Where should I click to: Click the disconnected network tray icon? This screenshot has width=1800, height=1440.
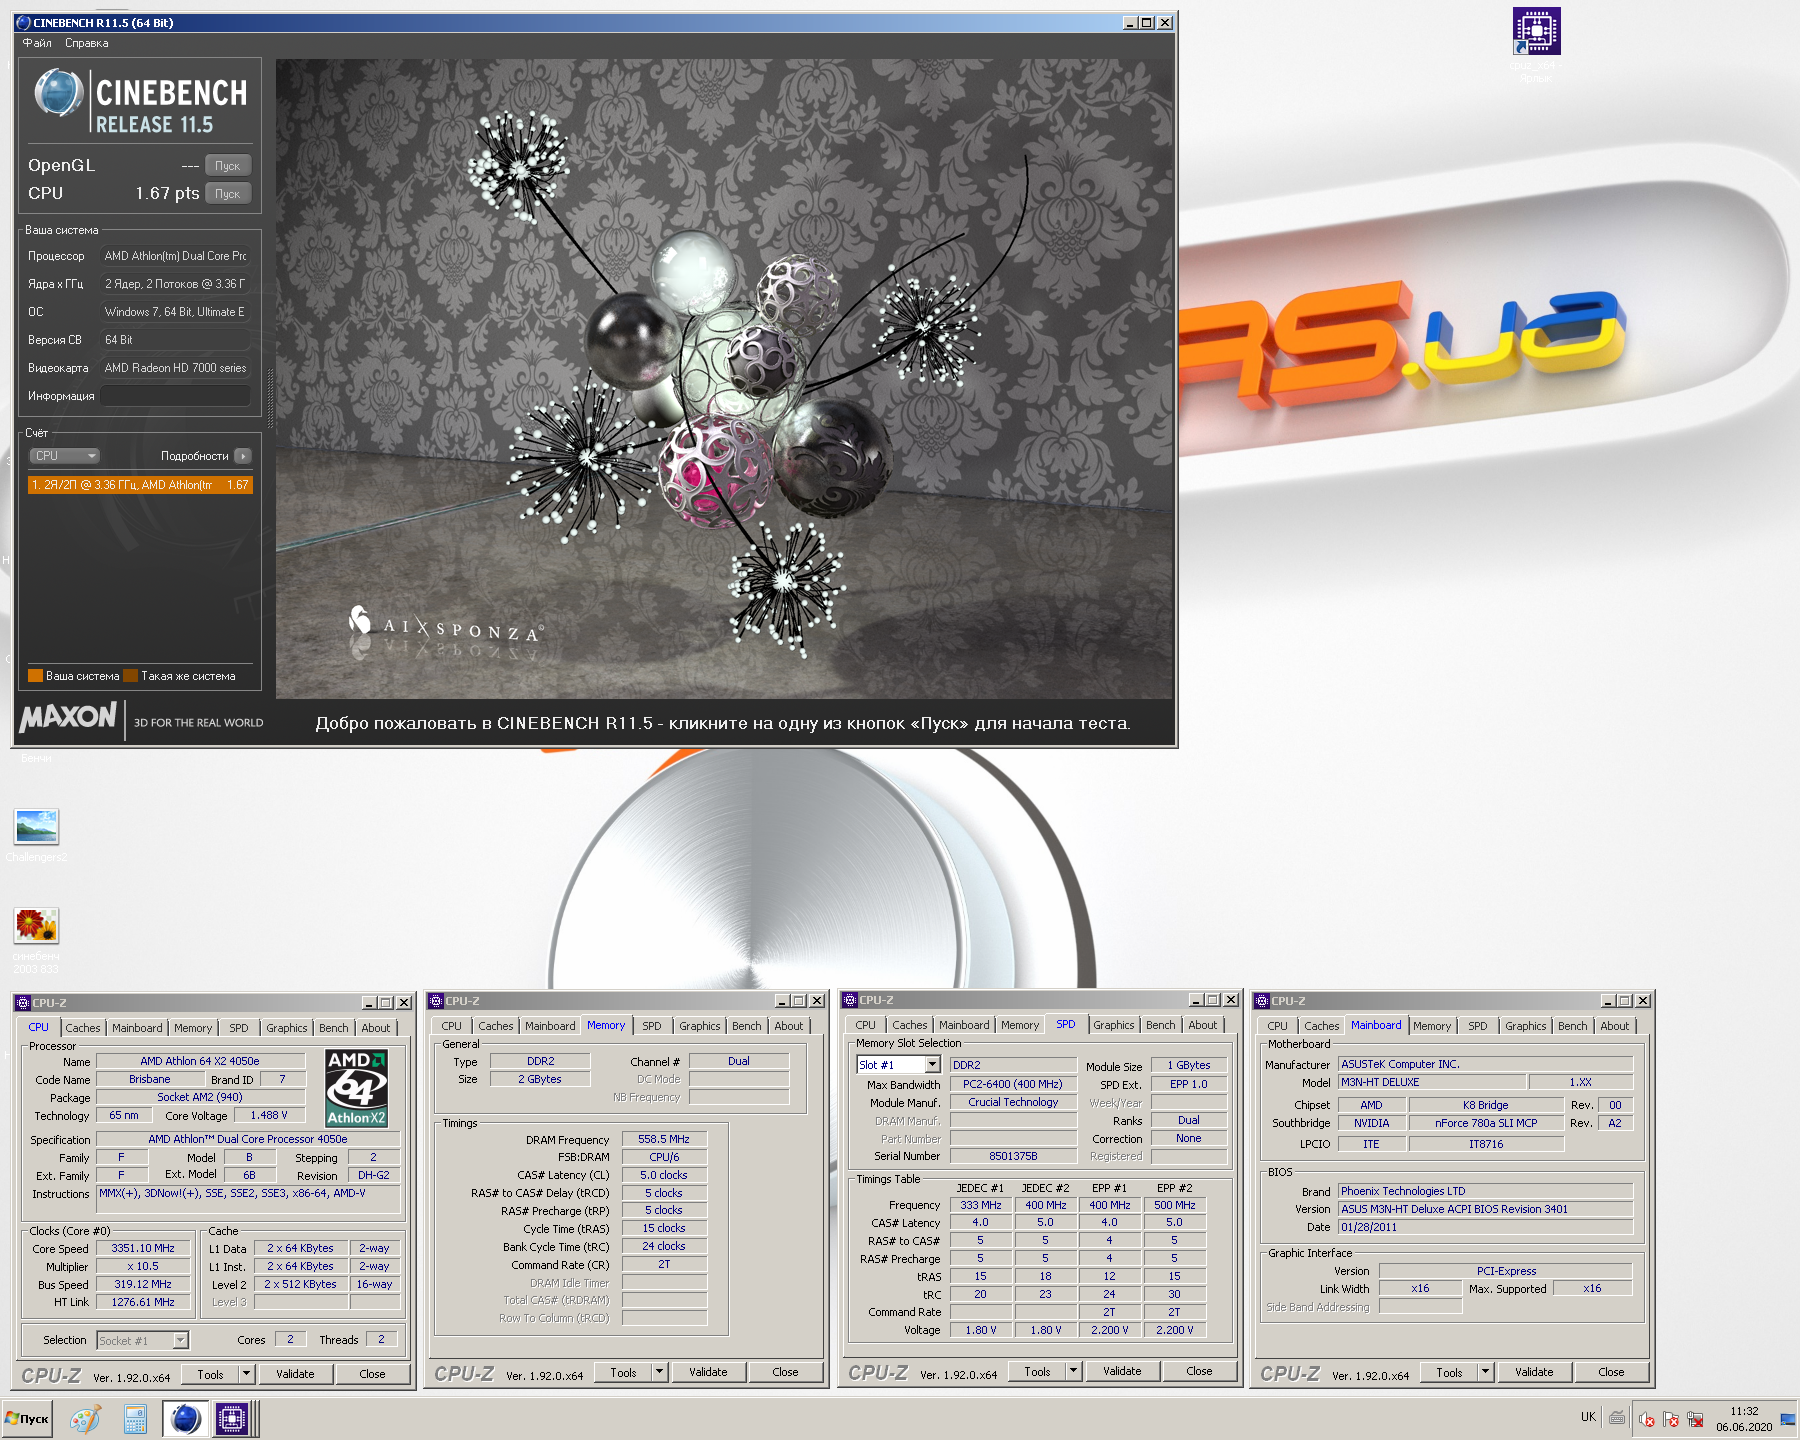coord(1695,1418)
